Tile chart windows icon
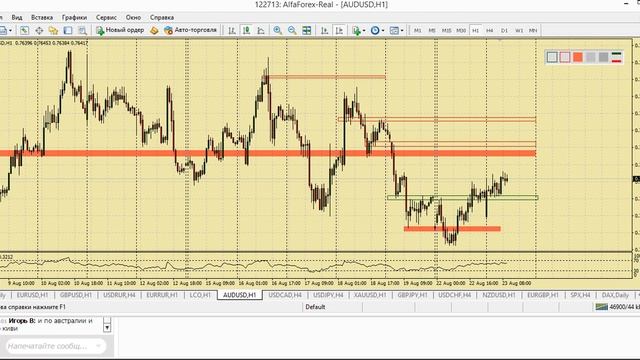The image size is (640, 360). (x=307, y=30)
